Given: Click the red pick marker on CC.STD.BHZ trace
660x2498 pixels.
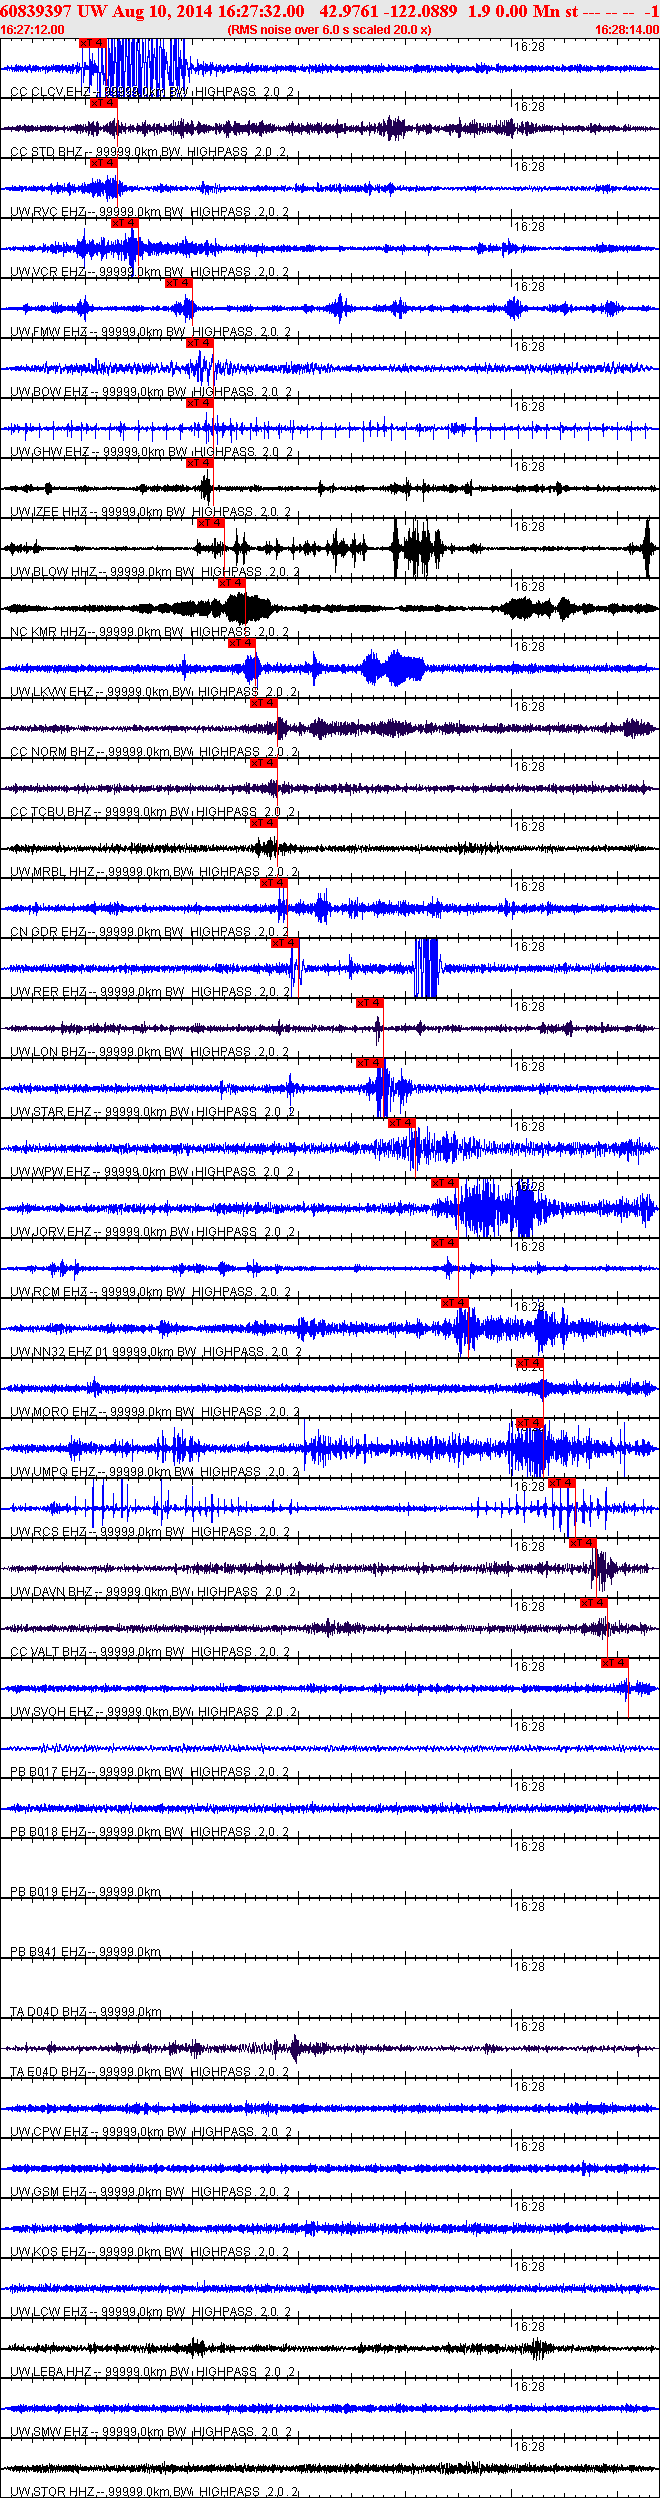Looking at the screenshot, I should [x=104, y=103].
